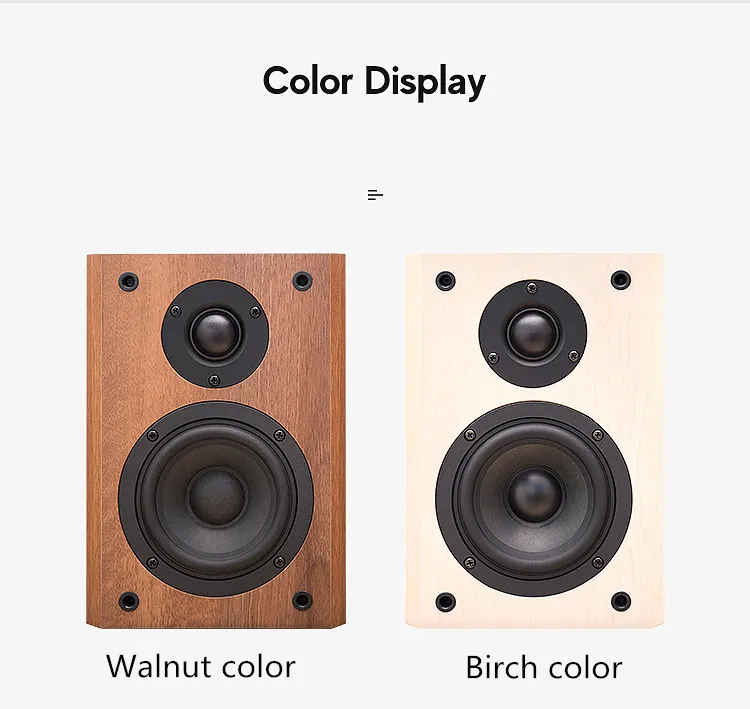Click the birch speaker's woofer dust cap
Screen dimensions: 750x709
534,496
